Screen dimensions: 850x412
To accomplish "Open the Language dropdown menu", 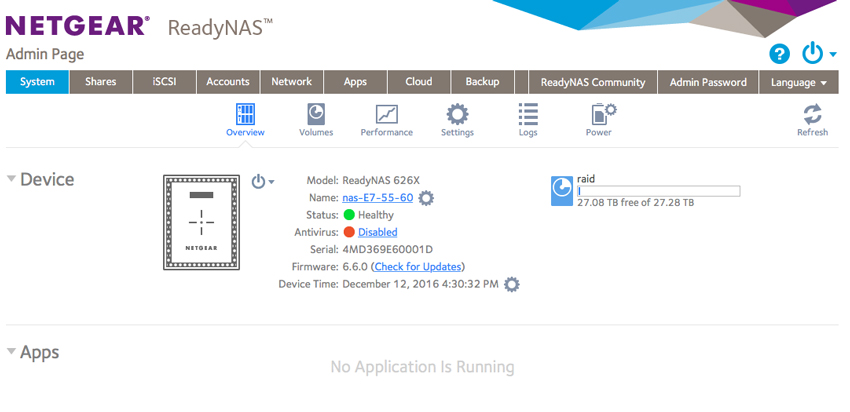I will tap(799, 82).
